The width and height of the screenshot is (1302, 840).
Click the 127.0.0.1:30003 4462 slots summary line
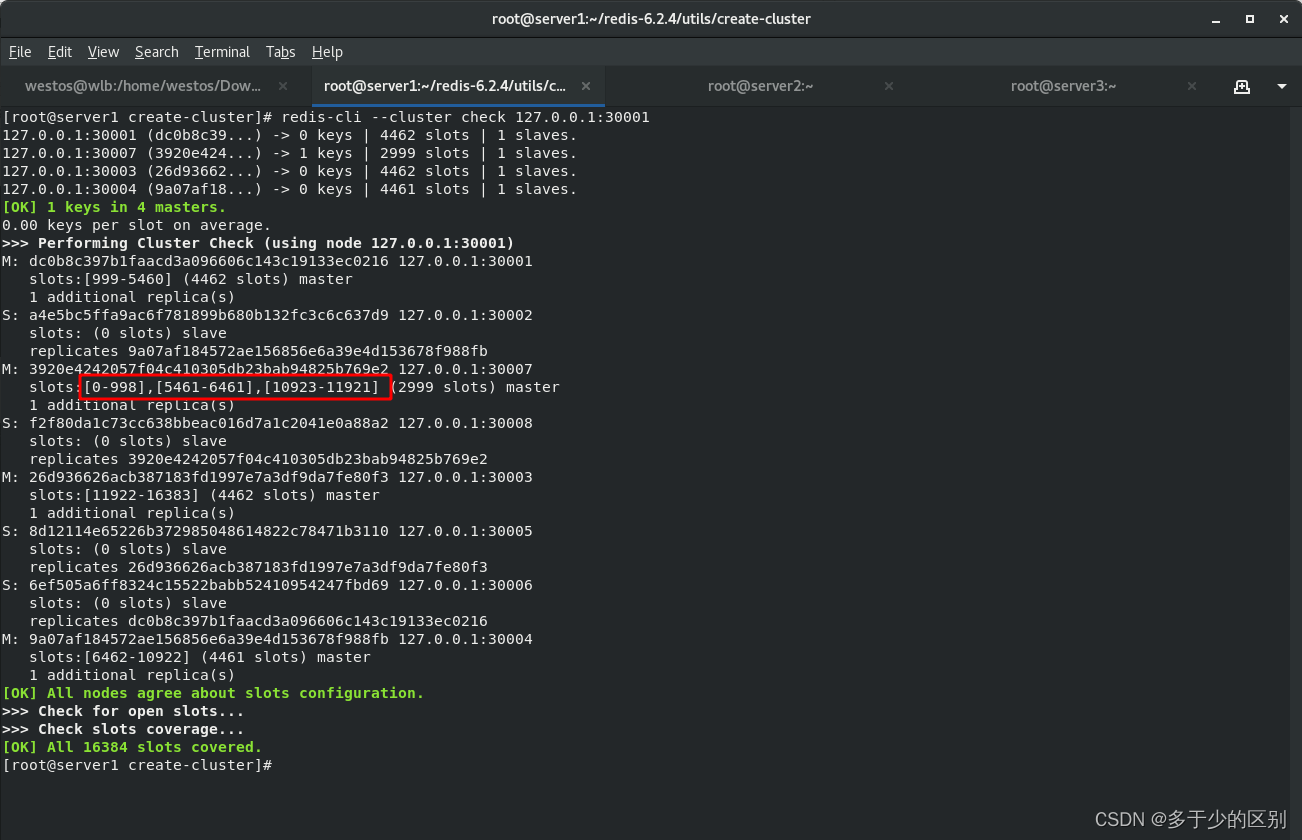(289, 171)
